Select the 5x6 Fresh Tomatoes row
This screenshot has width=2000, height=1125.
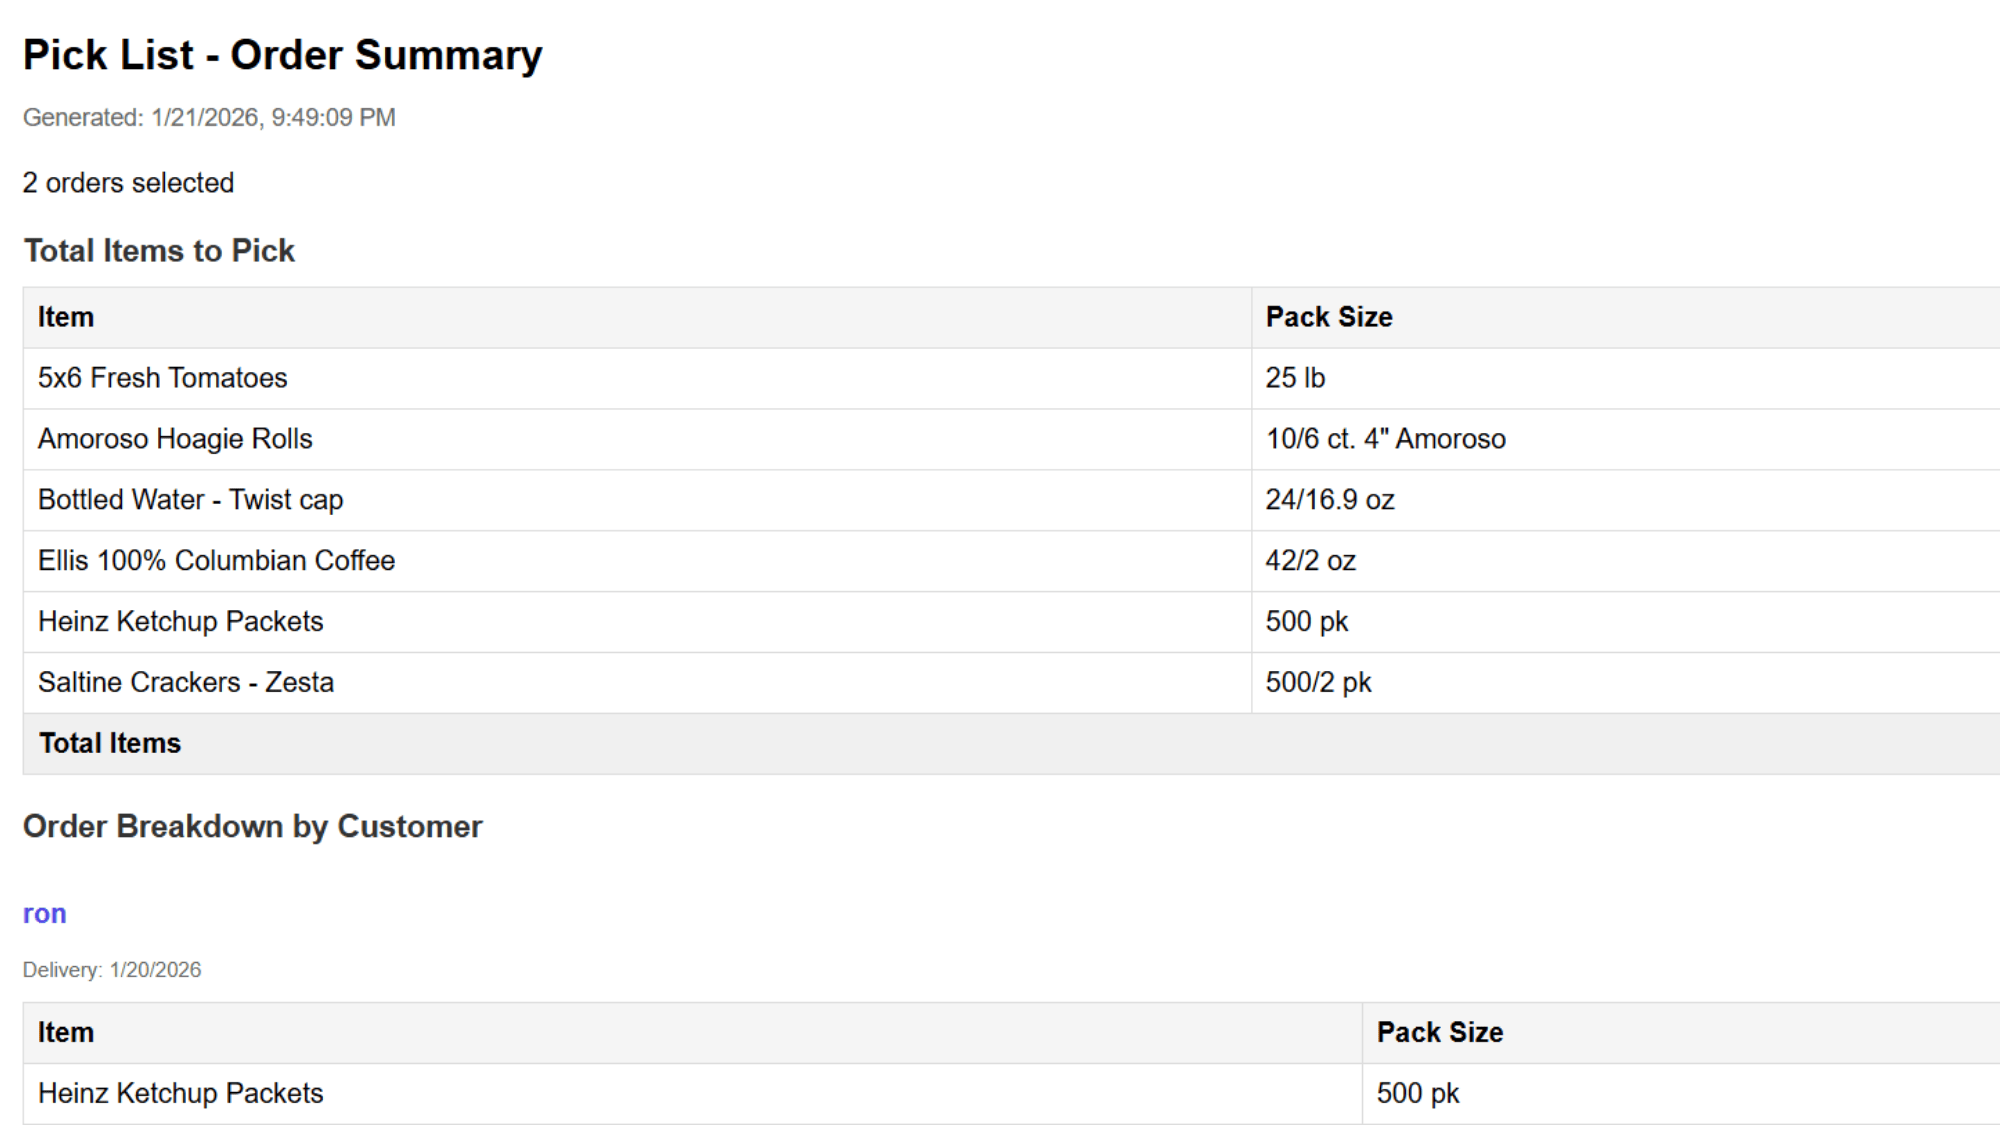tap(162, 378)
